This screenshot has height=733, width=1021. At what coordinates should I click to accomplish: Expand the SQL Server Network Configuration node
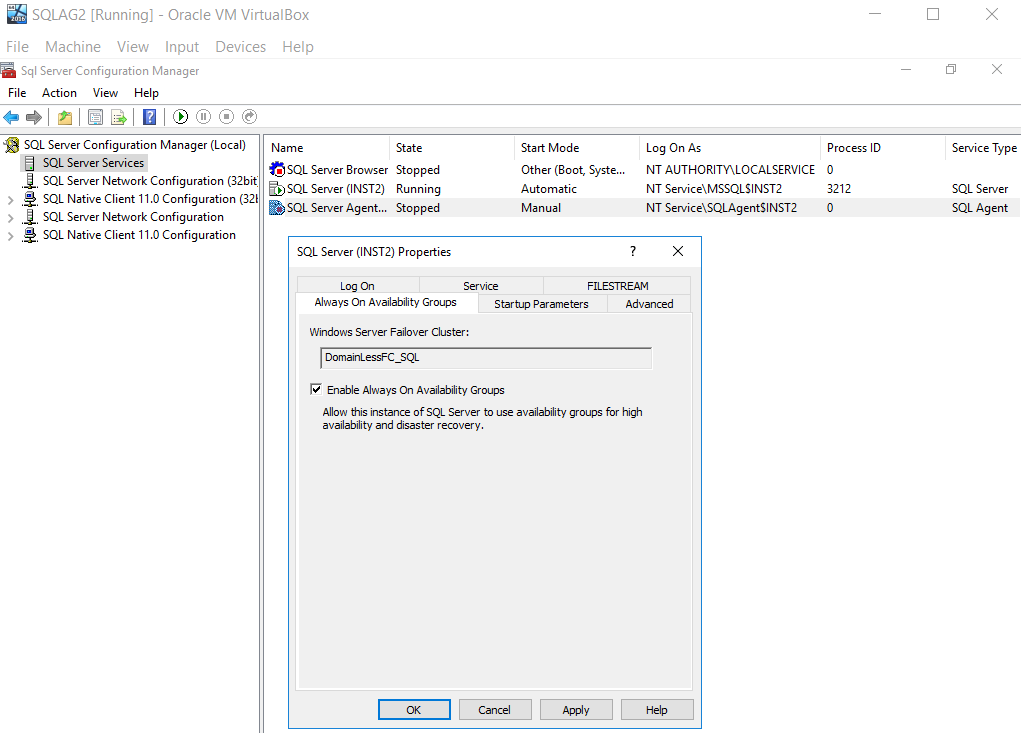click(x=11, y=218)
